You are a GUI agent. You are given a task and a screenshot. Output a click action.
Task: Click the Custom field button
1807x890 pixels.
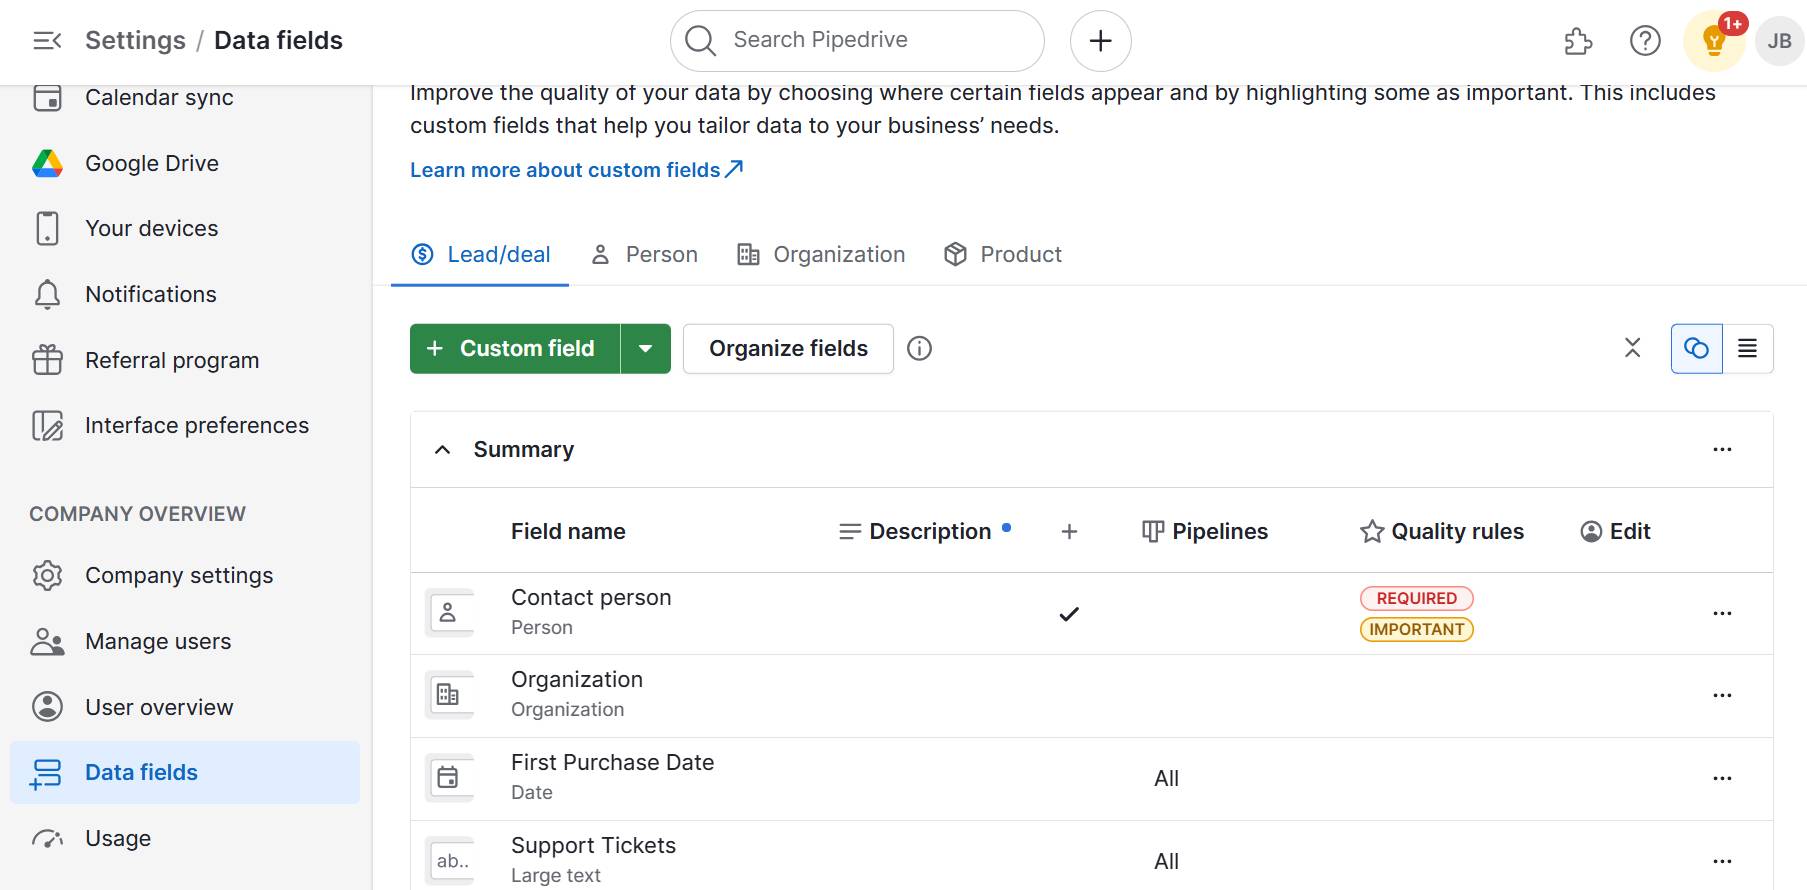pyautogui.click(x=515, y=348)
